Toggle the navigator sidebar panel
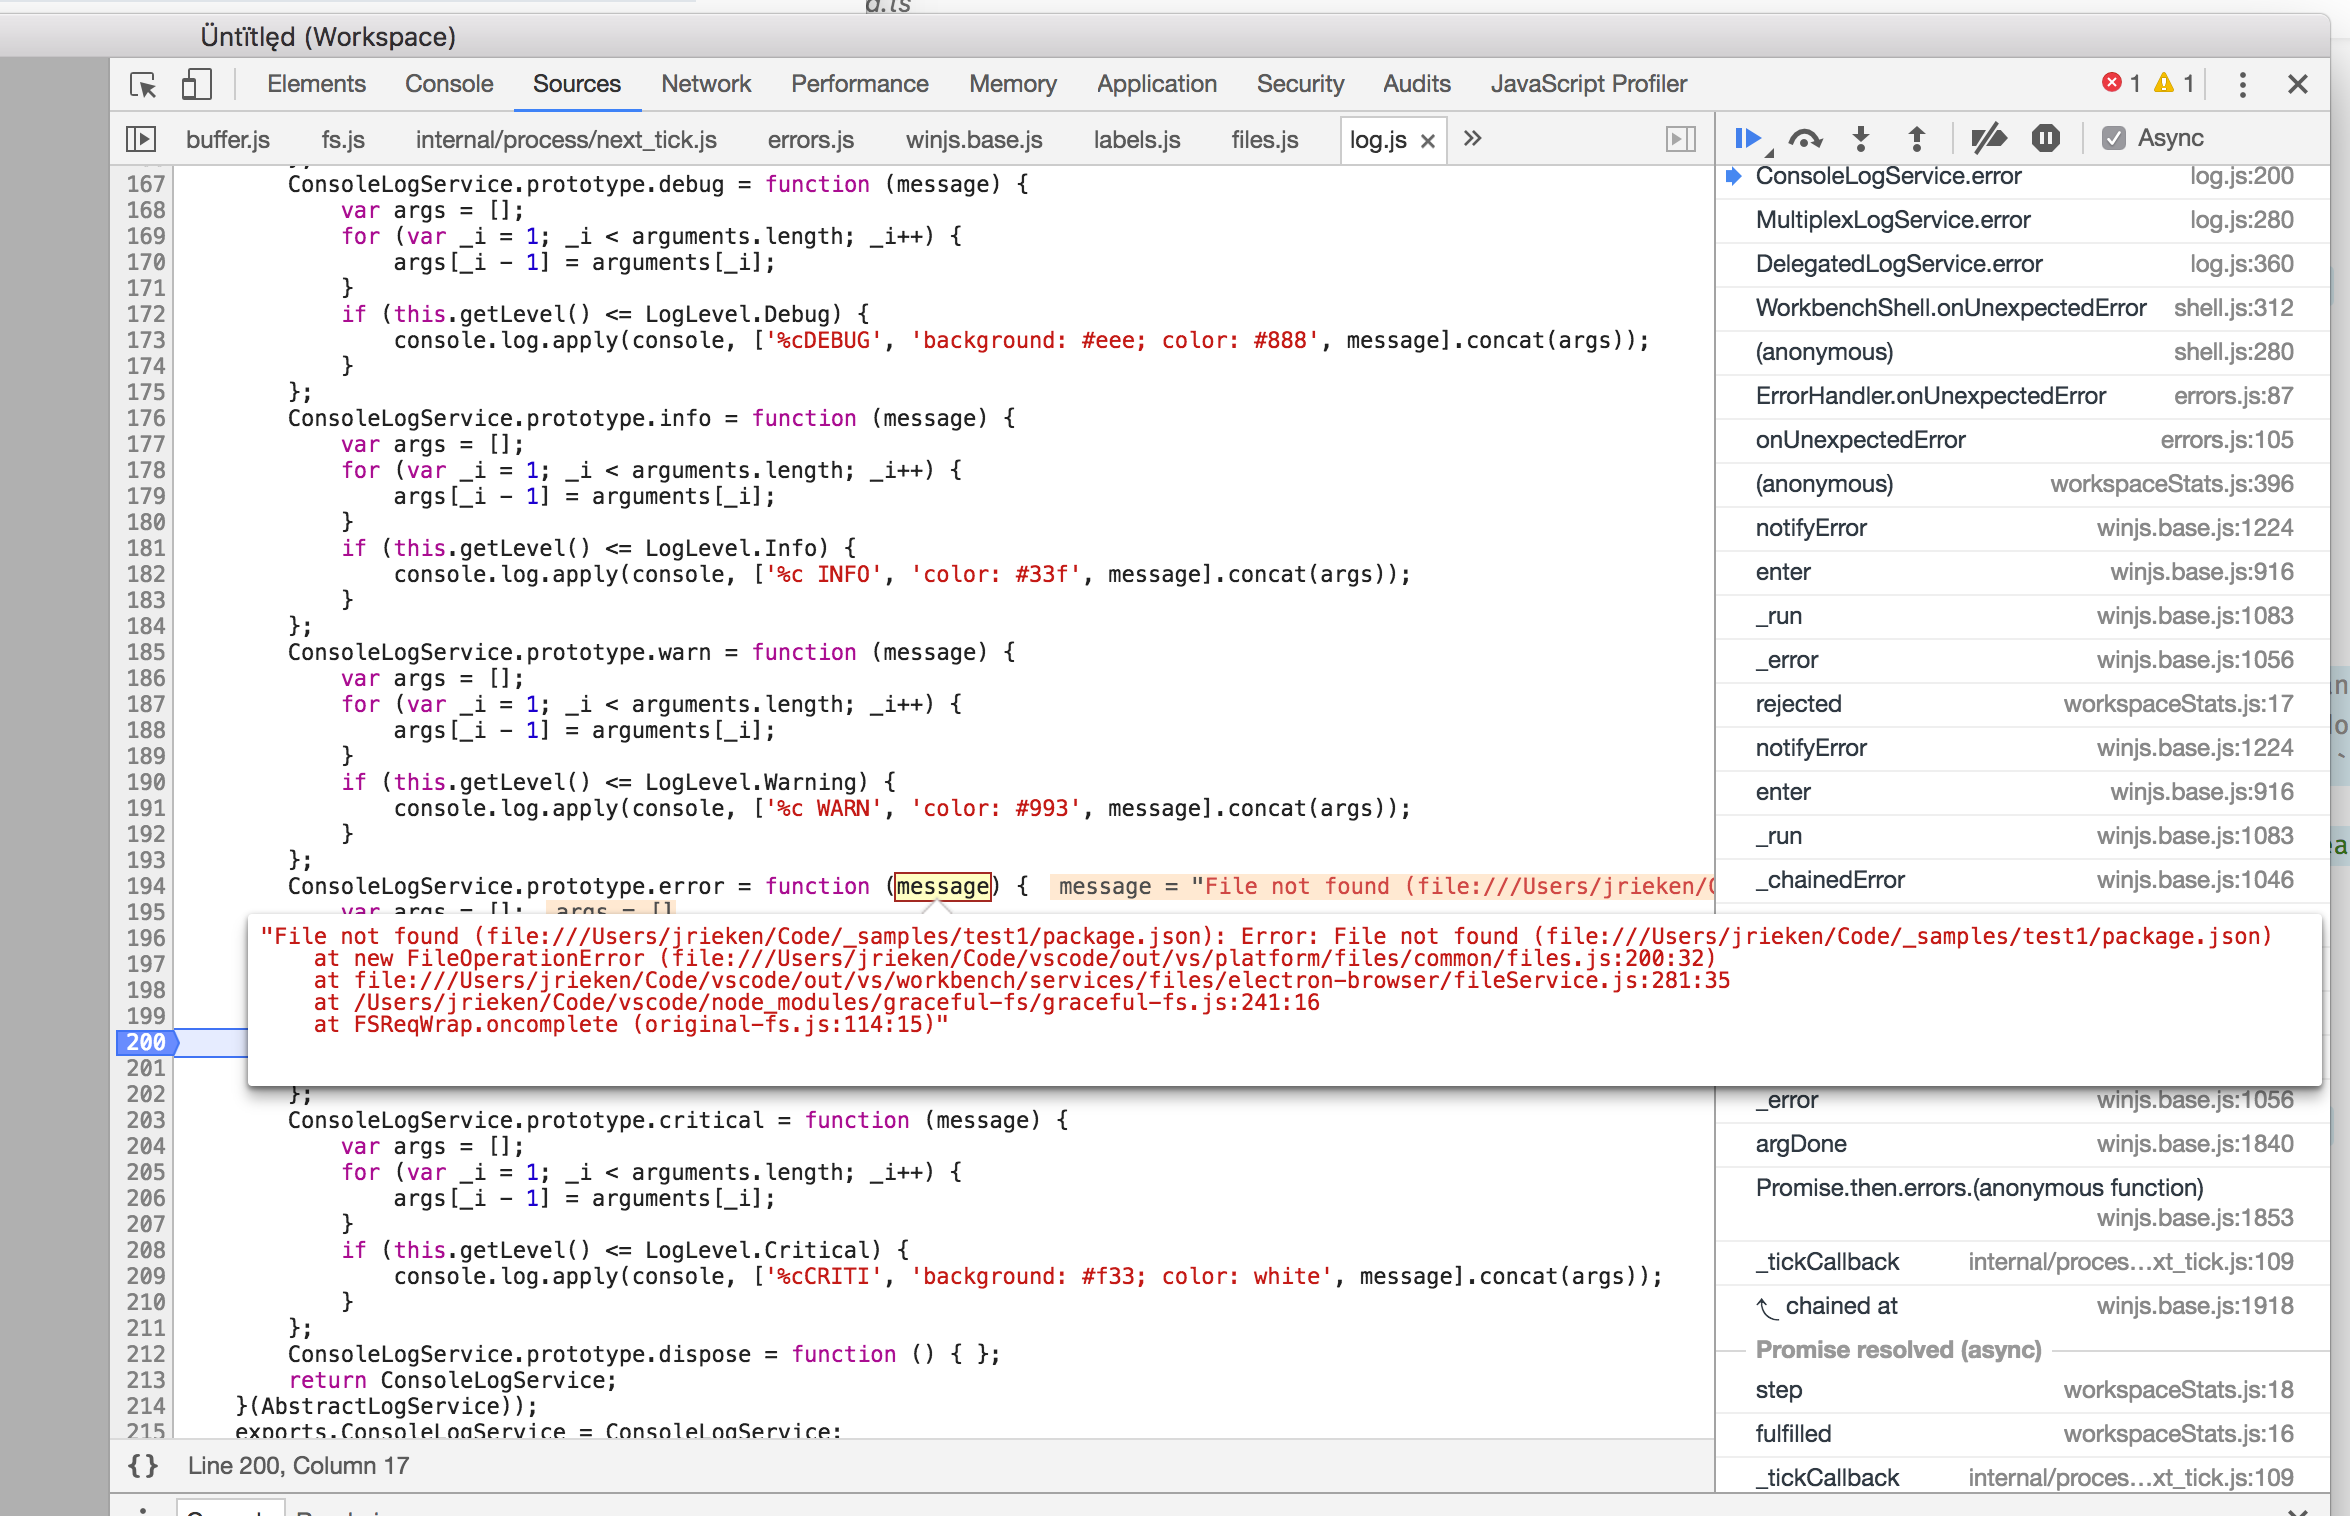Screen dimensions: 2350x1516 point(140,139)
